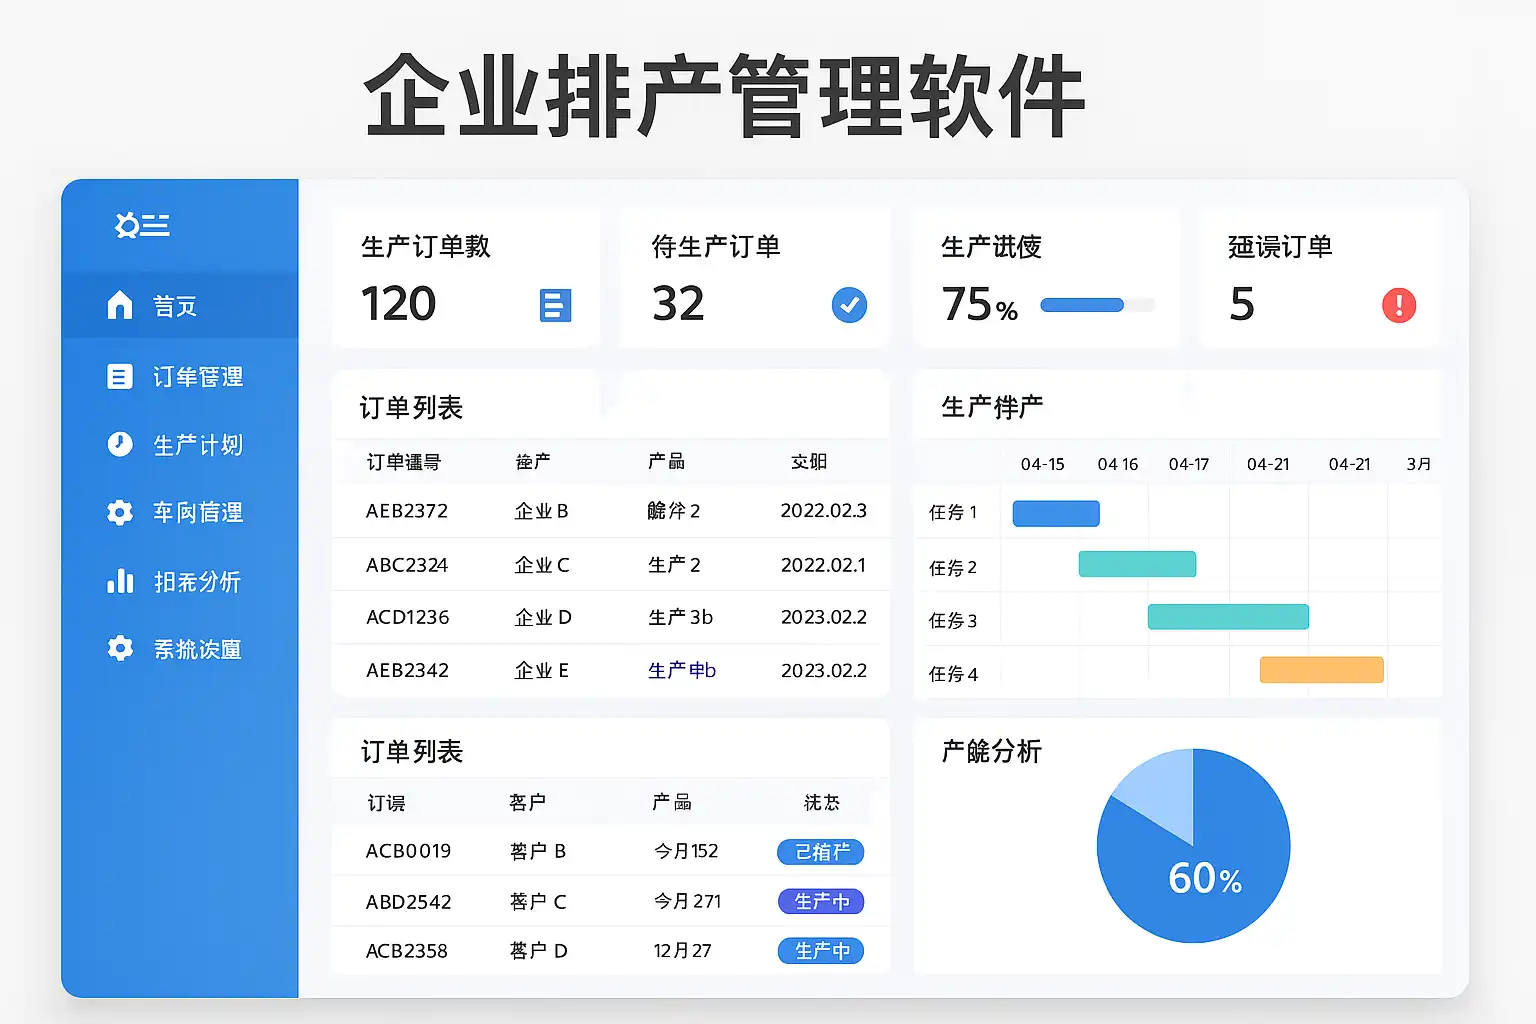The height and width of the screenshot is (1024, 1536).
Task: Click the date 2022.02.3
Action: 823,511
